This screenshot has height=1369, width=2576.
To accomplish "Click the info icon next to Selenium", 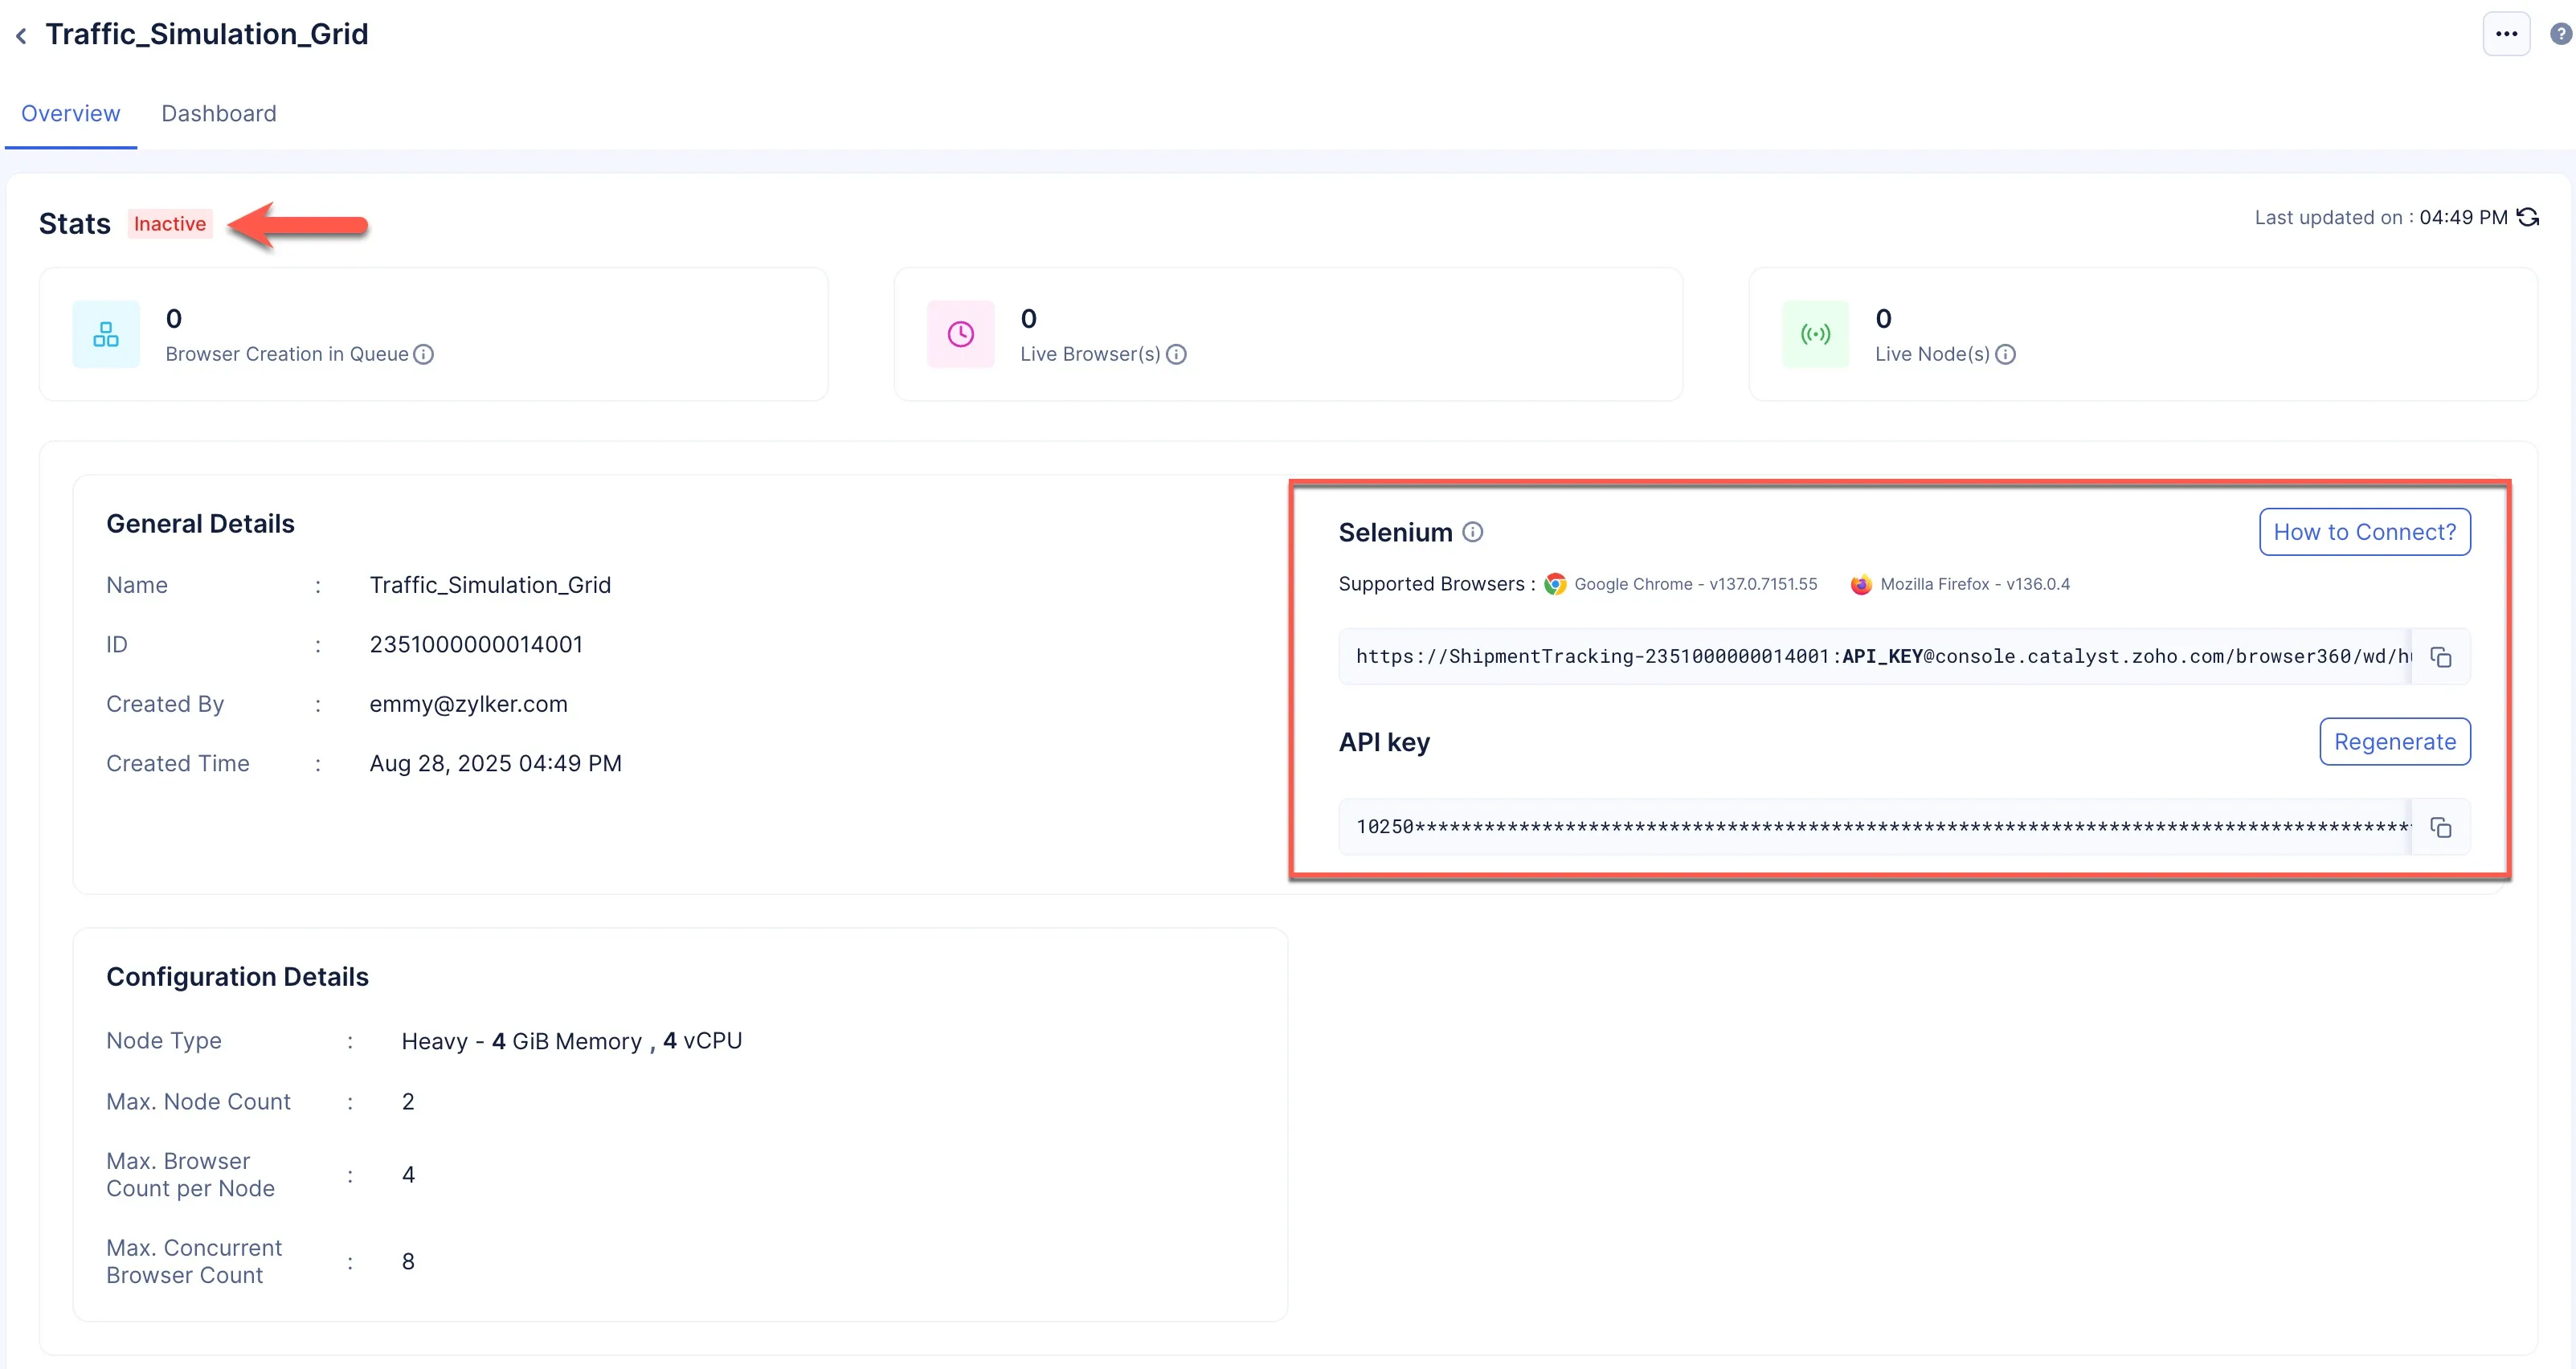I will coord(1472,532).
